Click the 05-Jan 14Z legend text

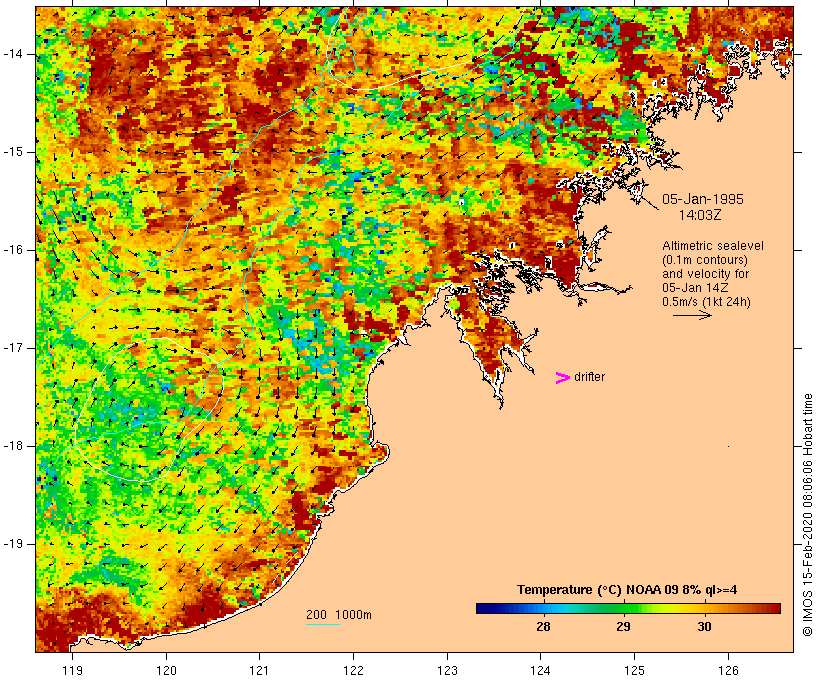coord(696,288)
